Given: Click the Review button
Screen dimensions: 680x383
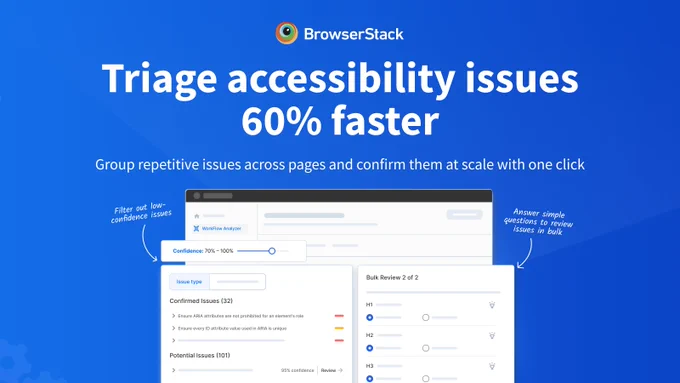Looking at the screenshot, I should pyautogui.click(x=332, y=370).
